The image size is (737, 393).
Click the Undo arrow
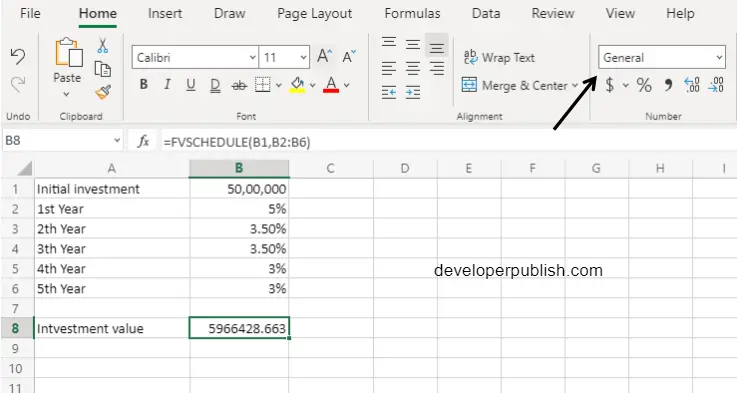pyautogui.click(x=18, y=56)
